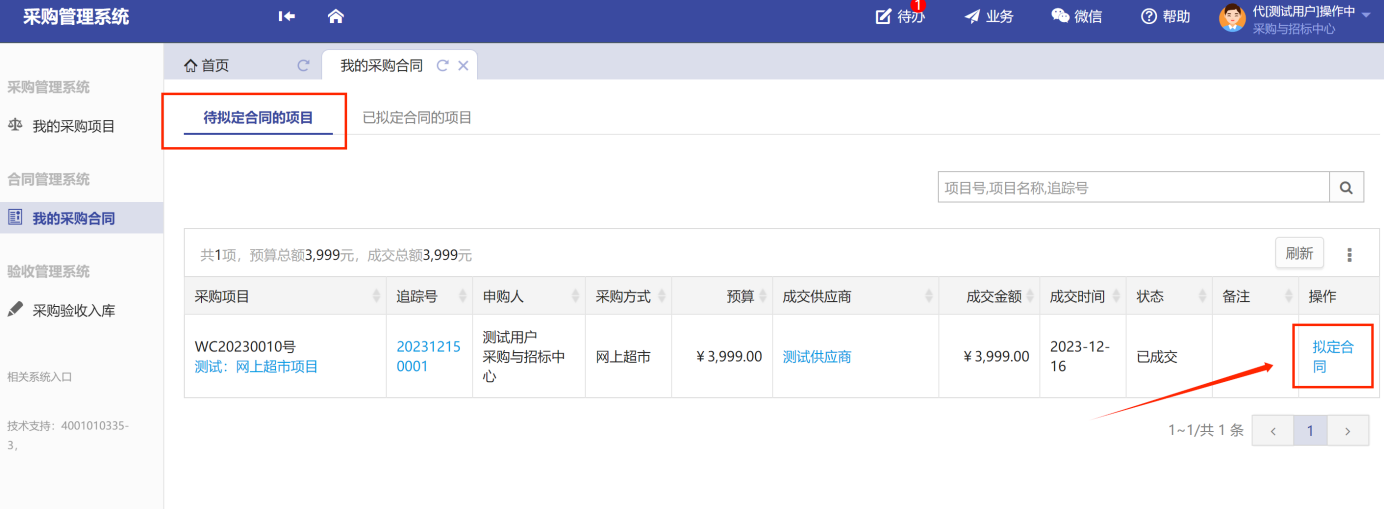Click the search magnifier button
1384x509 pixels.
pyautogui.click(x=1346, y=187)
